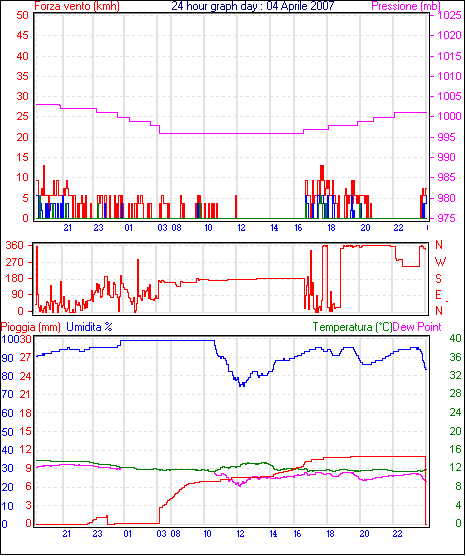Click hour 22 marker on bottom chart axis
This screenshot has height=556, width=466.
[x=398, y=534]
